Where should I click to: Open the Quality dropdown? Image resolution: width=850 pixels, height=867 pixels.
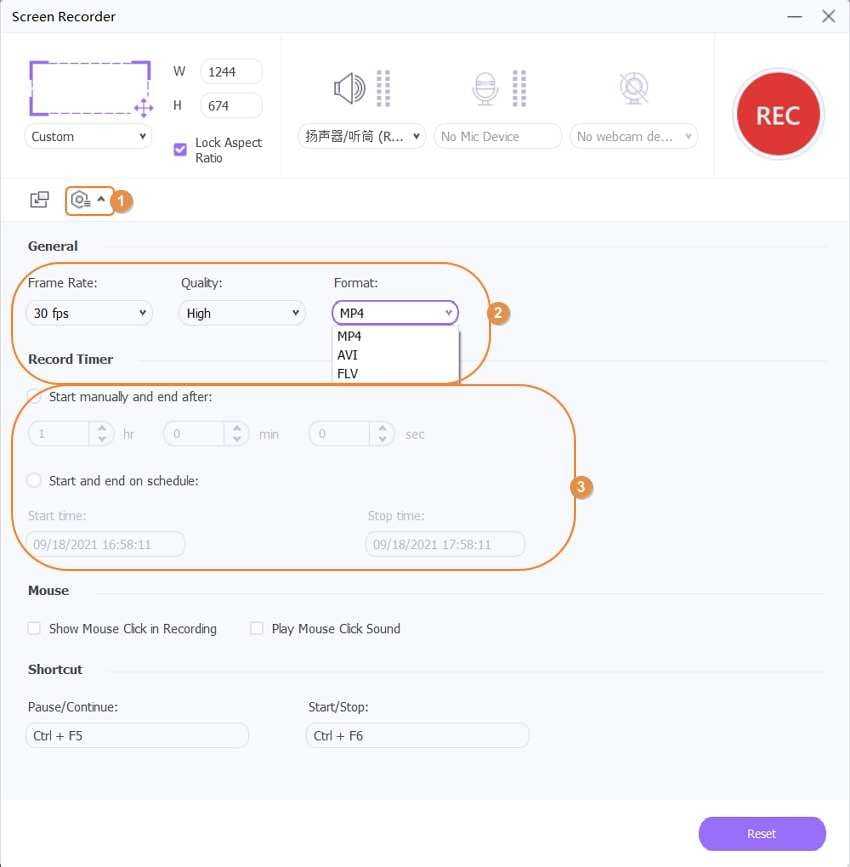(241, 313)
